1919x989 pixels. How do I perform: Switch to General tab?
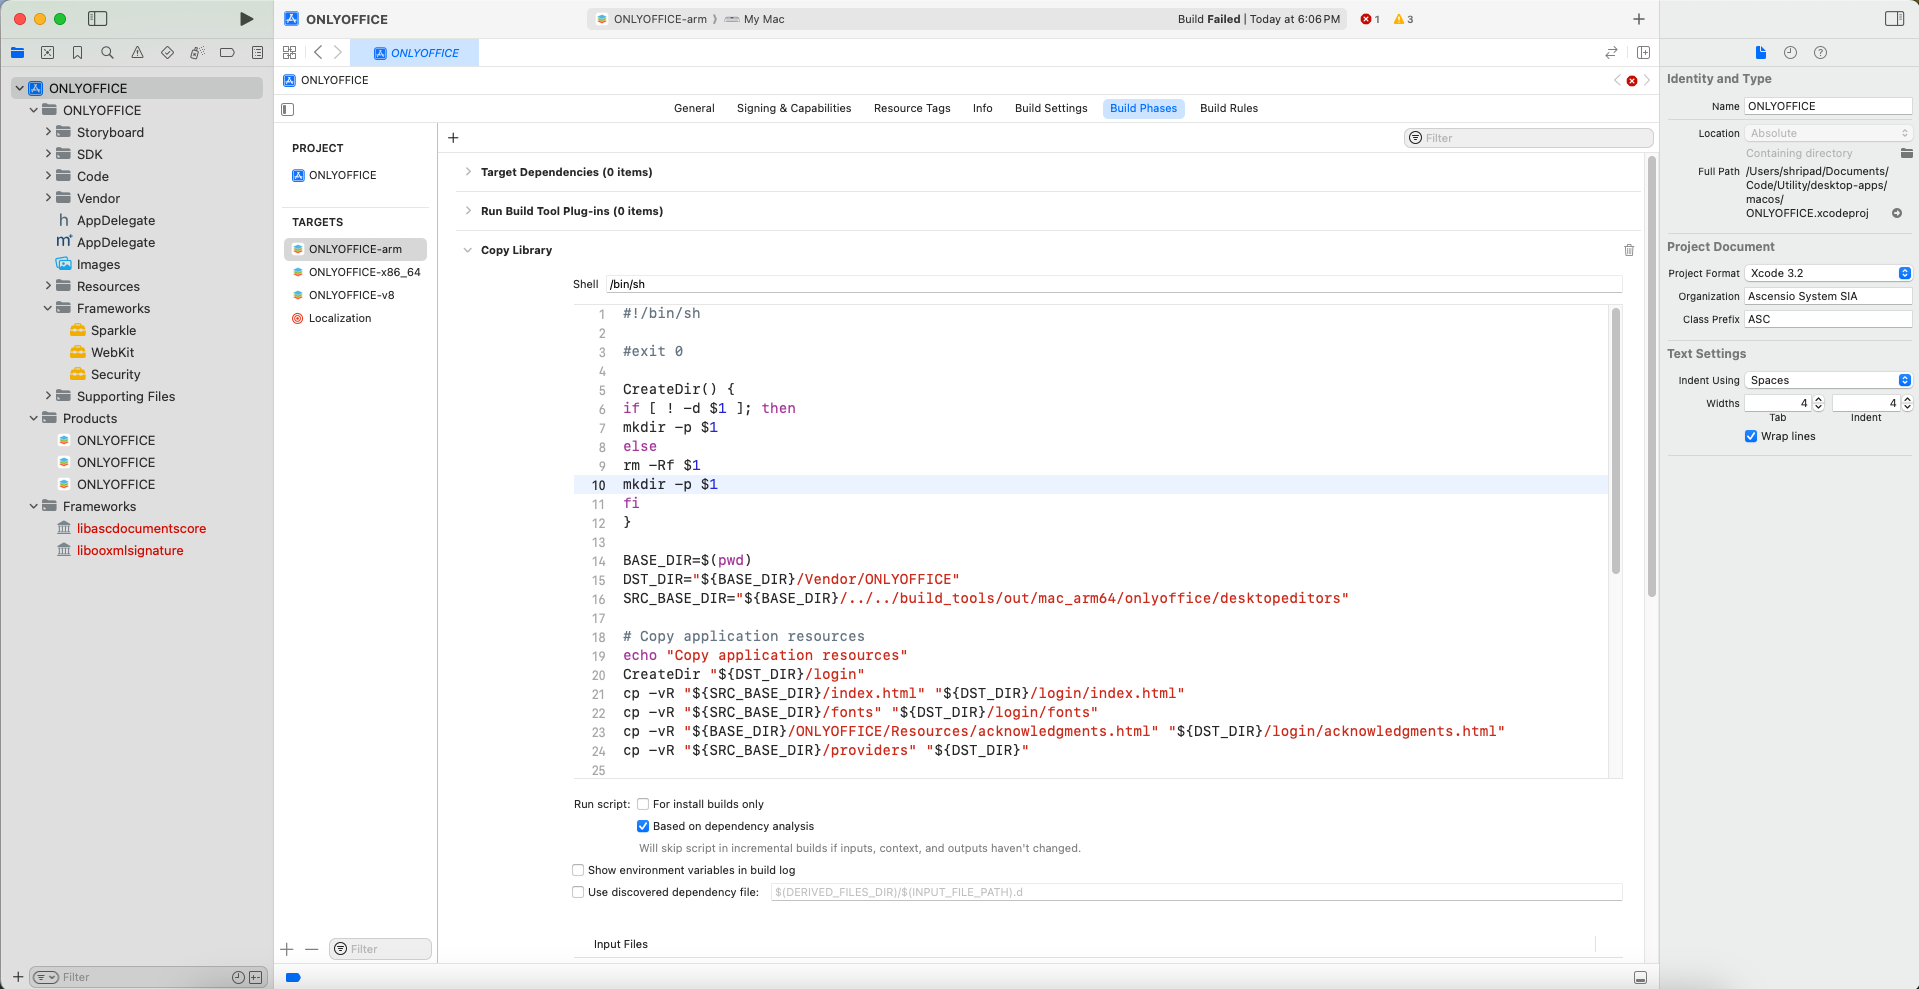694,108
